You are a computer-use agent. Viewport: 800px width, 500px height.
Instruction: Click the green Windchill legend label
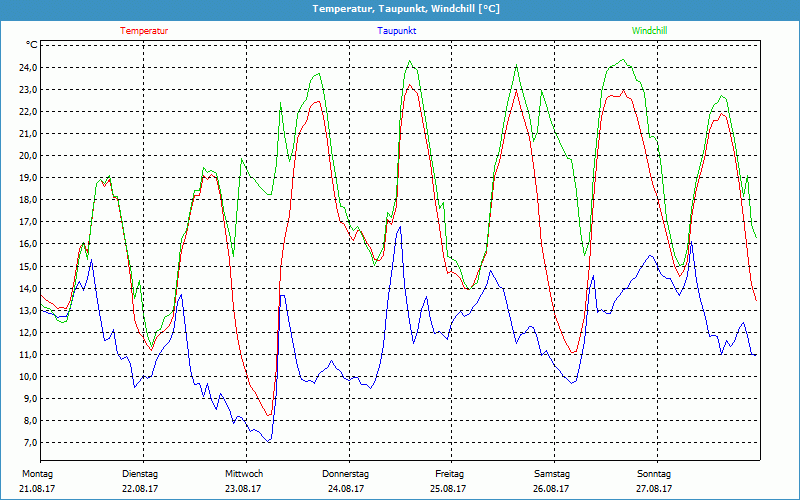[x=649, y=31]
